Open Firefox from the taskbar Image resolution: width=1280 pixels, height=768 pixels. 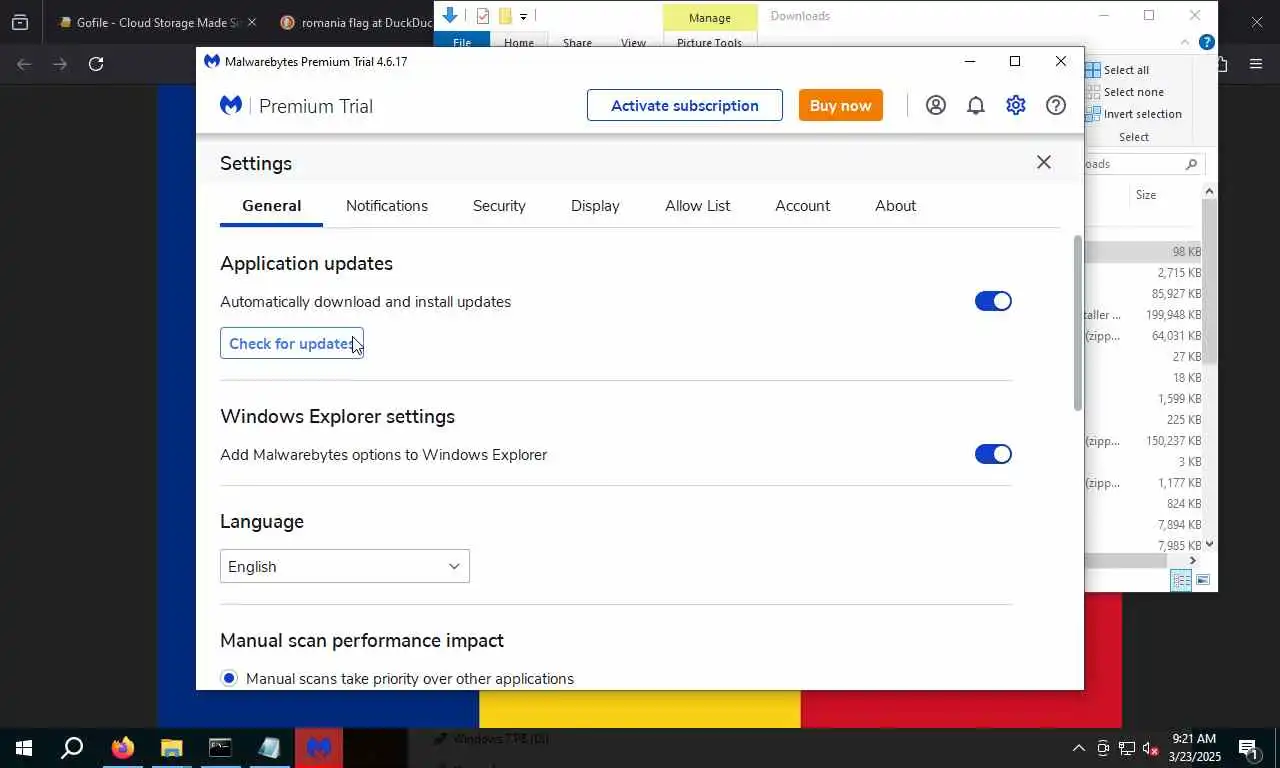(x=122, y=748)
